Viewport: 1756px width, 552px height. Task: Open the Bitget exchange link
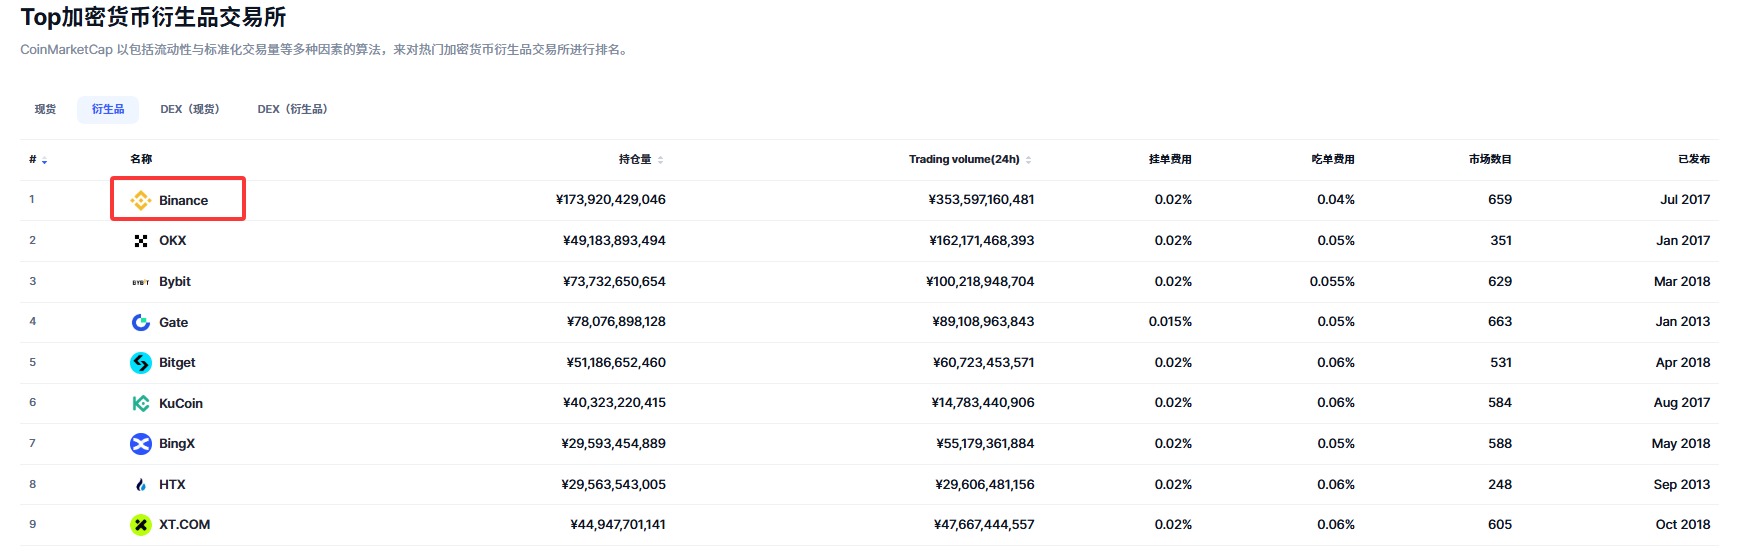[177, 363]
